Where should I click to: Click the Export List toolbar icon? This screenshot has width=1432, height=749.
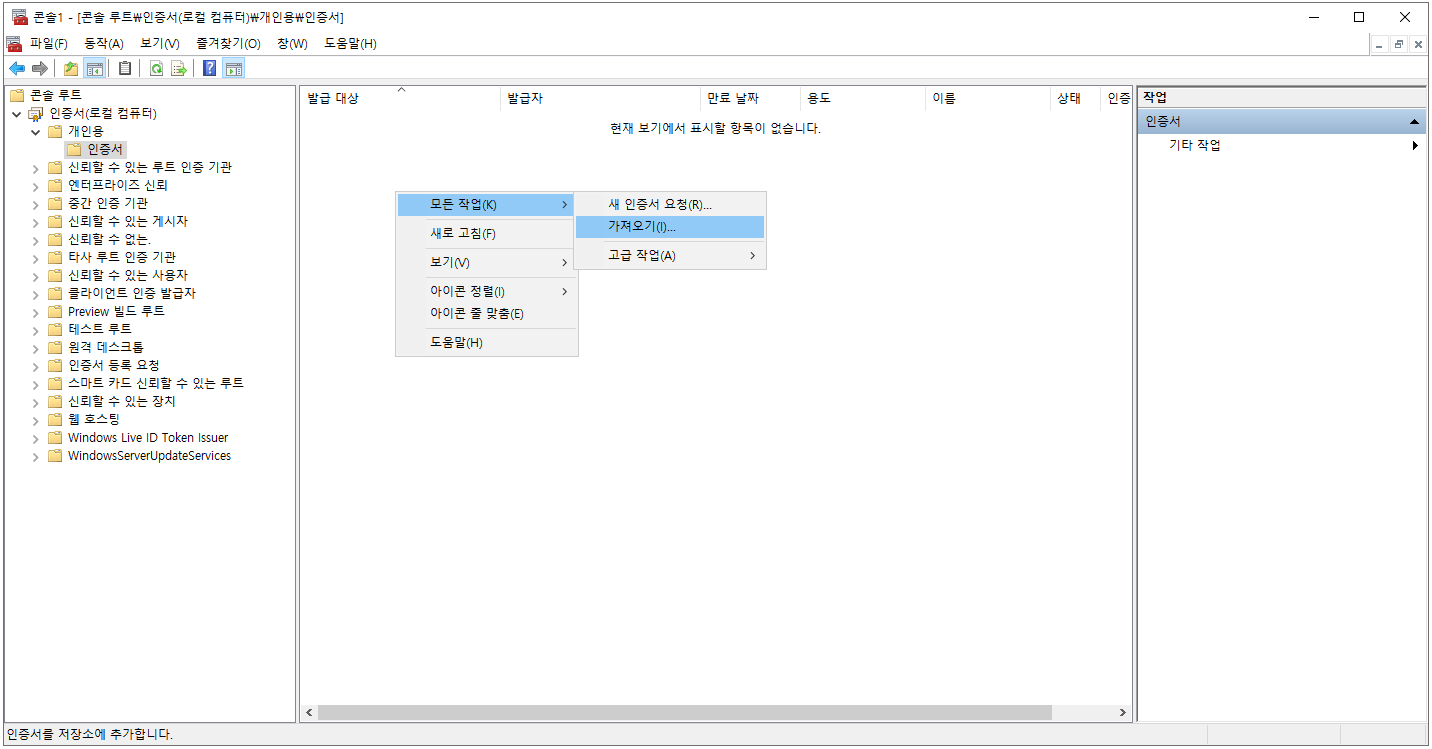point(179,68)
